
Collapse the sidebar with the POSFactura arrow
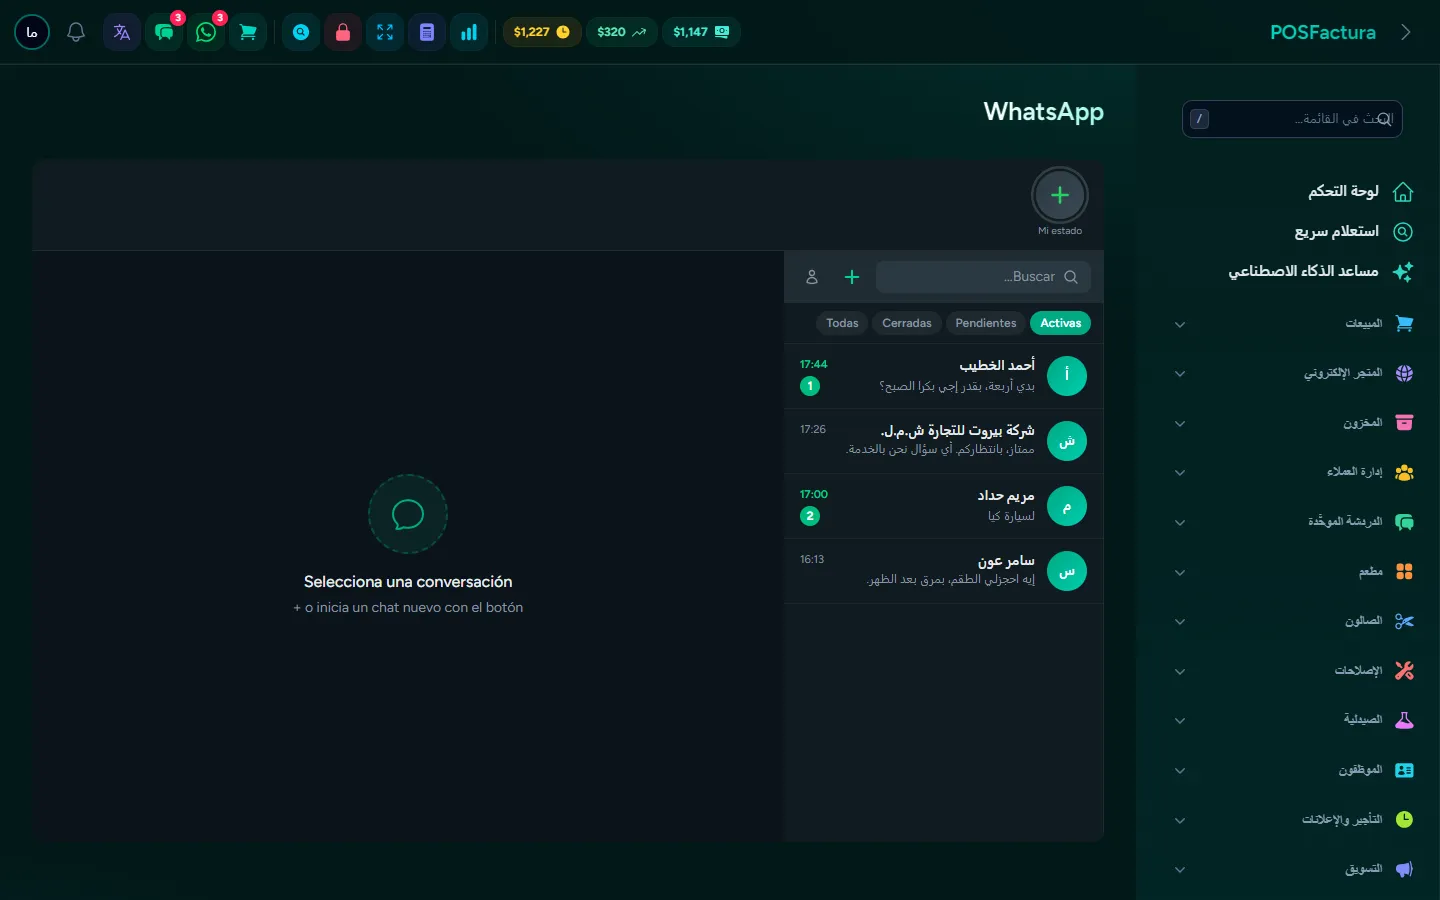pyautogui.click(x=1406, y=32)
